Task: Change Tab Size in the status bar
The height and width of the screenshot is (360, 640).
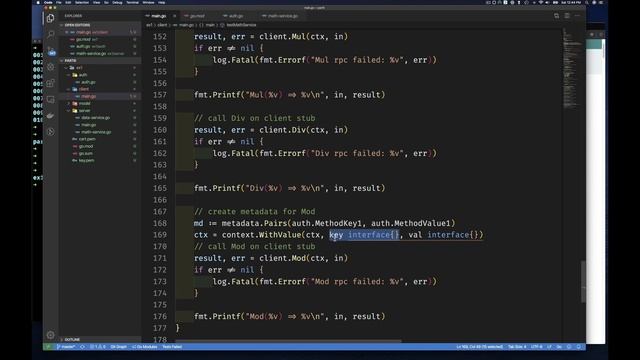Action: [517, 347]
